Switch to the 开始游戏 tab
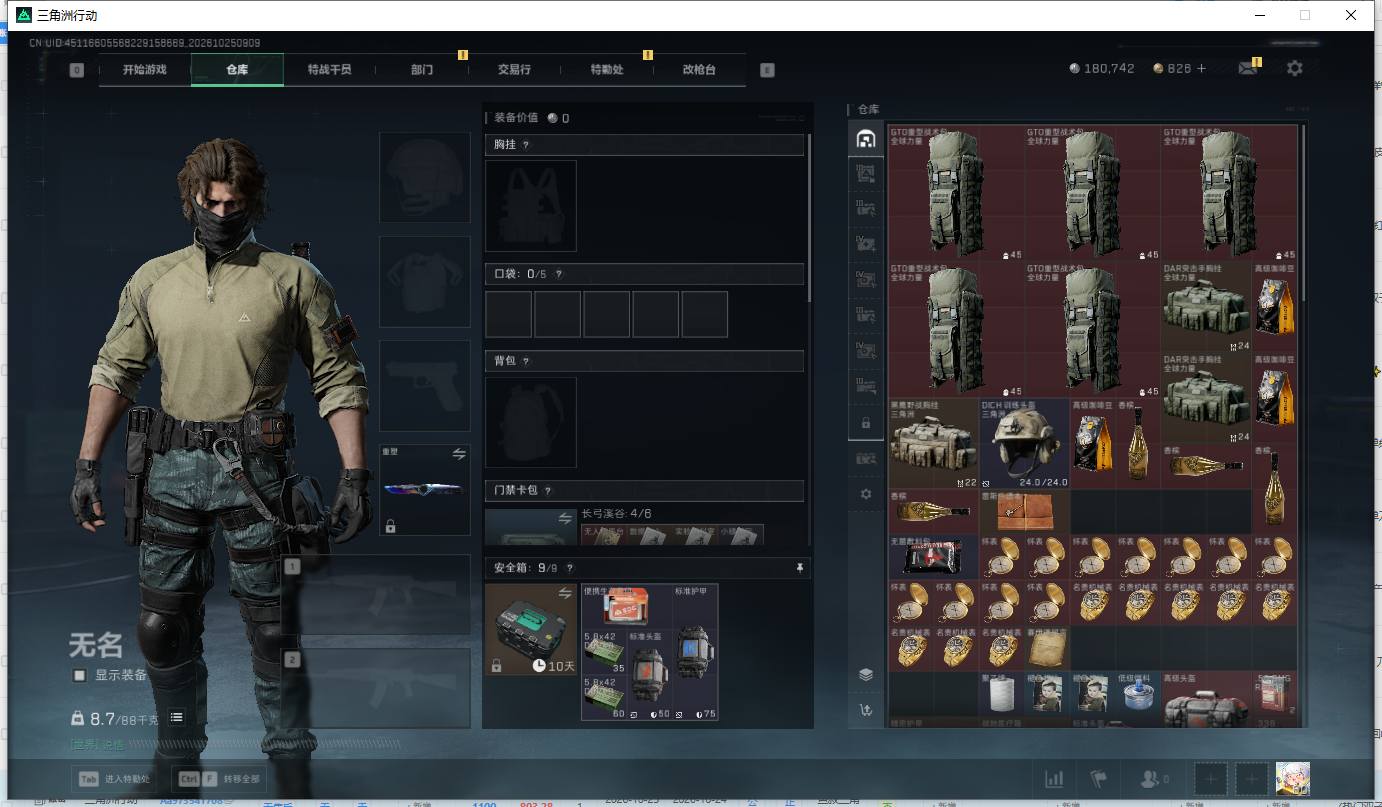Image resolution: width=1382 pixels, height=807 pixels. (145, 70)
